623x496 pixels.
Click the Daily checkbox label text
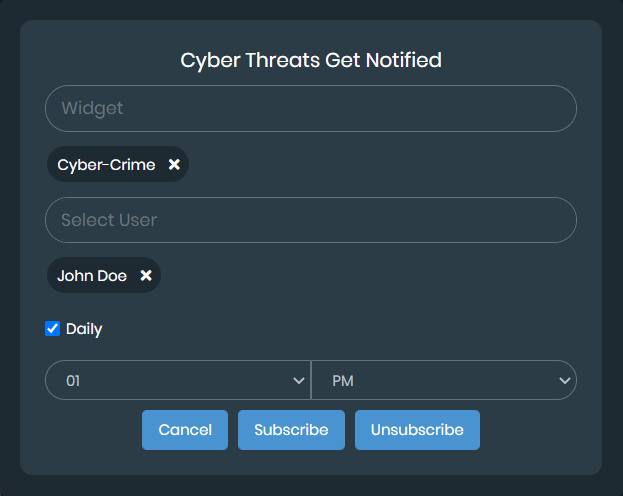(x=84, y=329)
